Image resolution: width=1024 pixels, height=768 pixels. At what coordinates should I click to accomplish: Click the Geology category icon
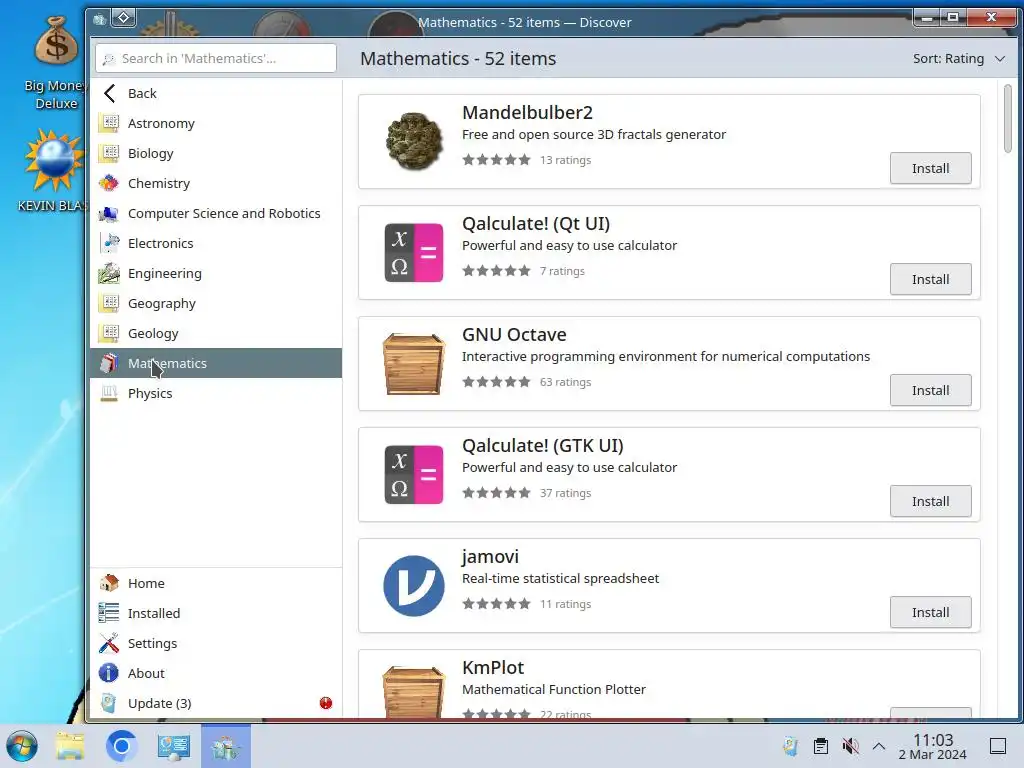coord(109,333)
